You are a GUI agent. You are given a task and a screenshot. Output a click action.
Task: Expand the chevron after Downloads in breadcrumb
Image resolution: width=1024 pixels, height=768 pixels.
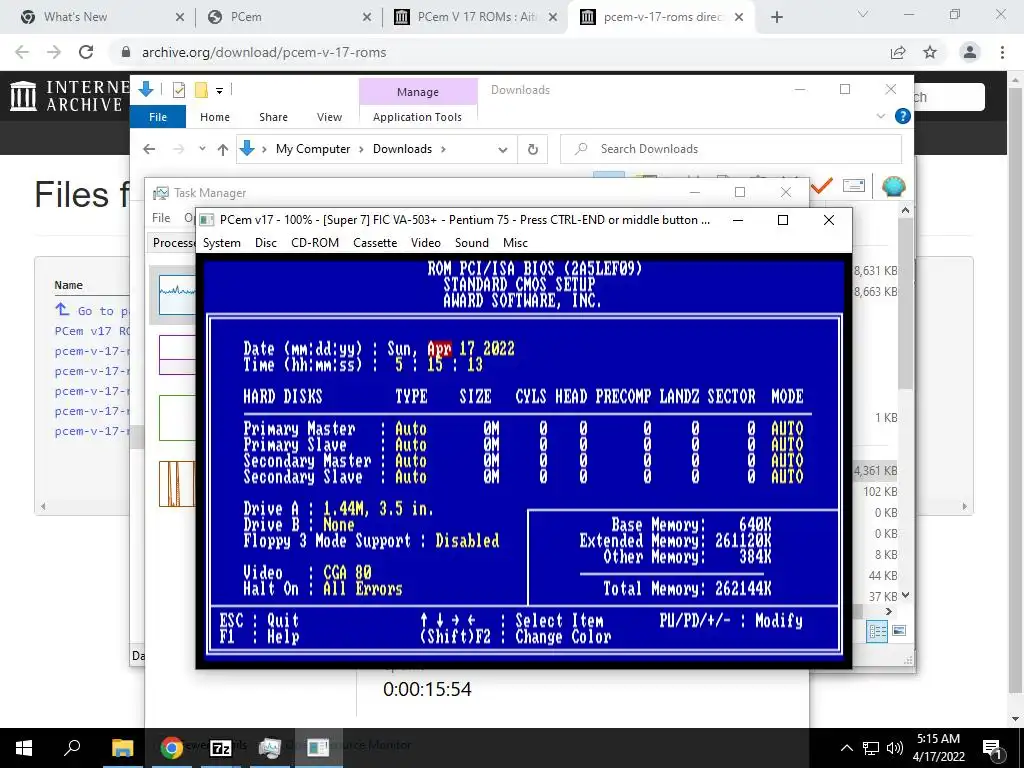coord(443,149)
